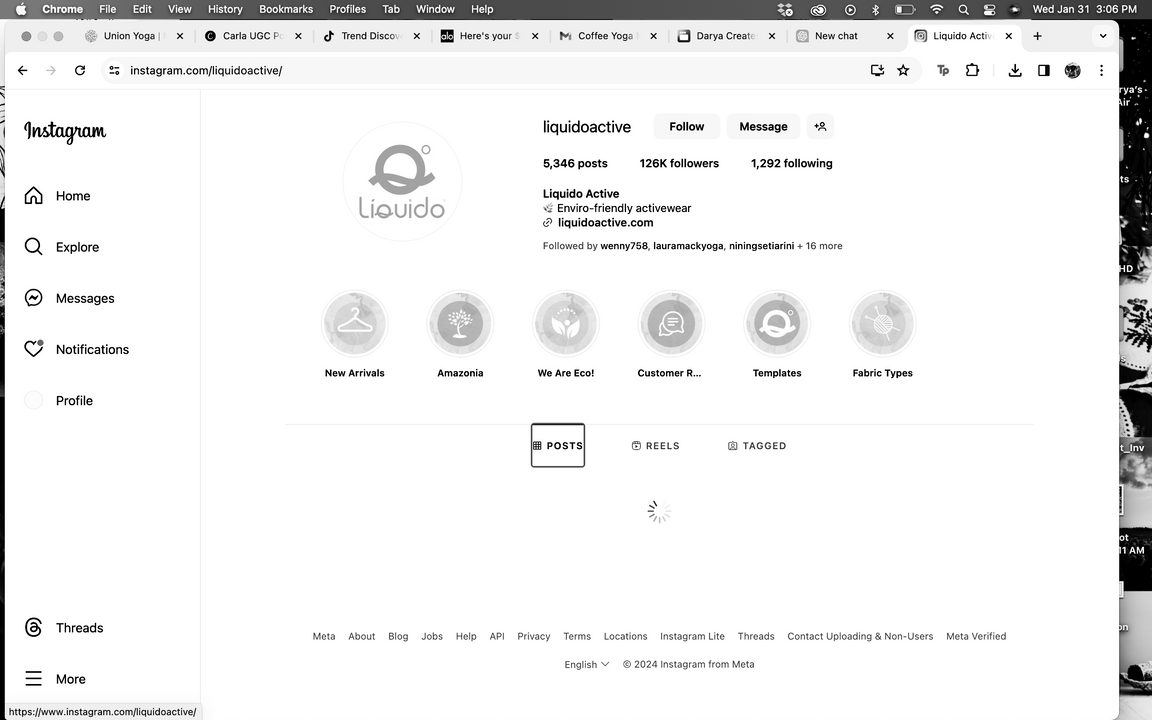Screen dimensions: 1152x720
Task: Open the Notifications heart icon
Action: pyautogui.click(x=34, y=349)
